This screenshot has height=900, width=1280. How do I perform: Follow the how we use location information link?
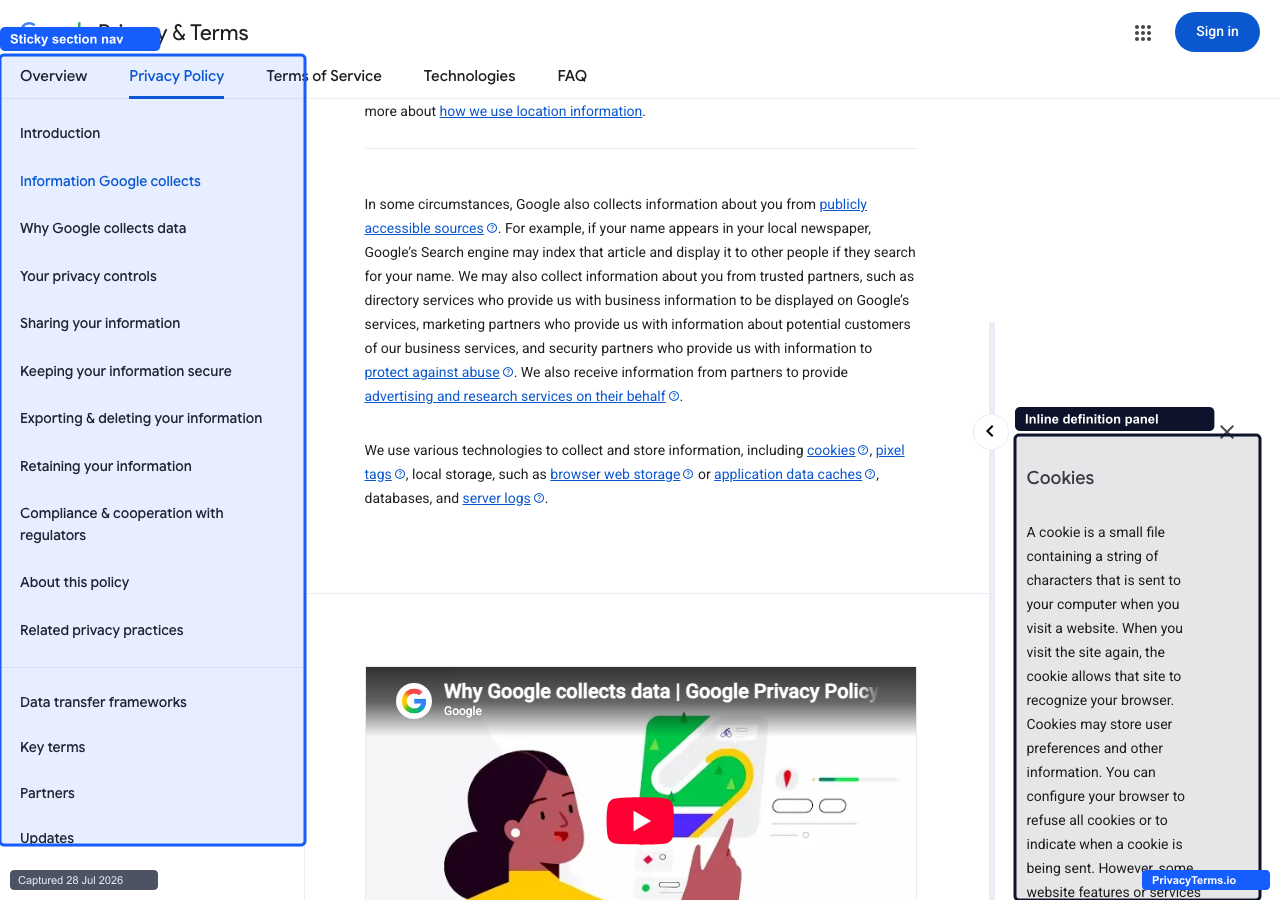(x=541, y=111)
